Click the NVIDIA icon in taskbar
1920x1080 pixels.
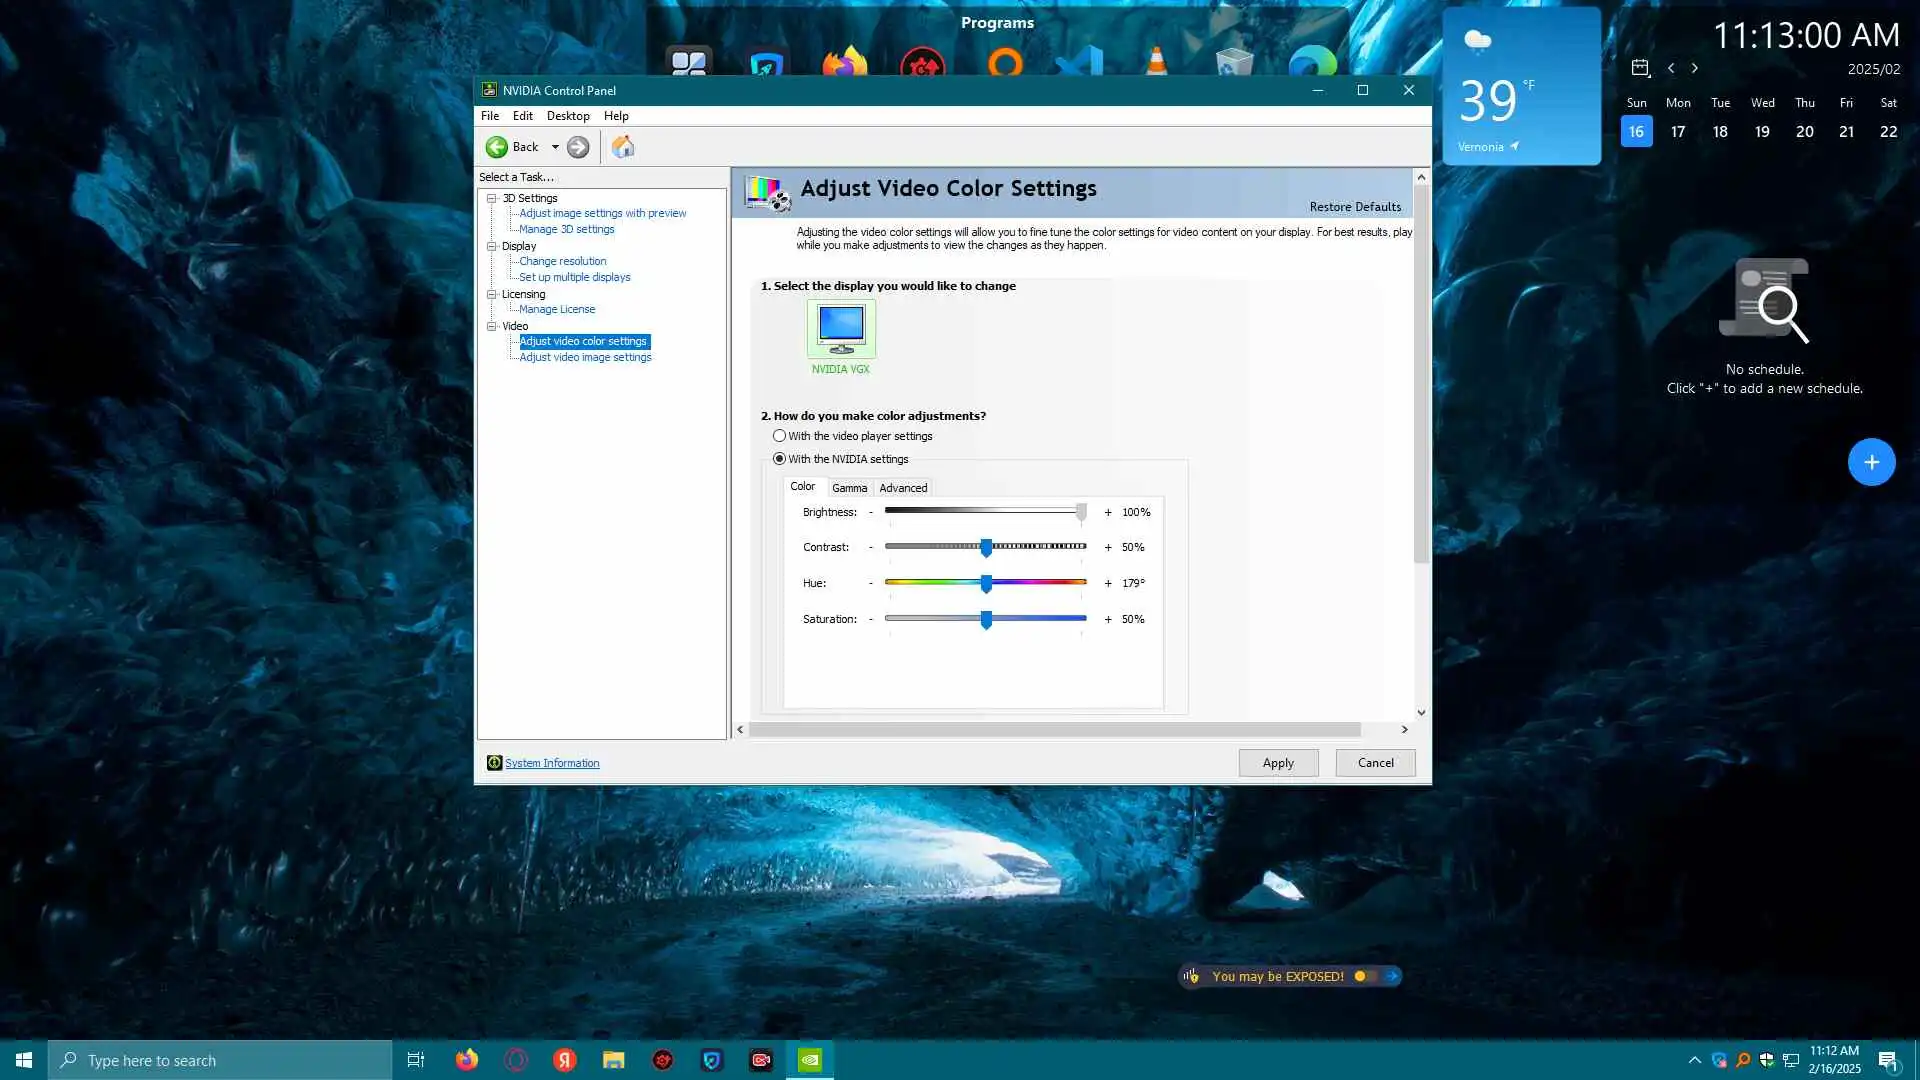coord(810,1060)
